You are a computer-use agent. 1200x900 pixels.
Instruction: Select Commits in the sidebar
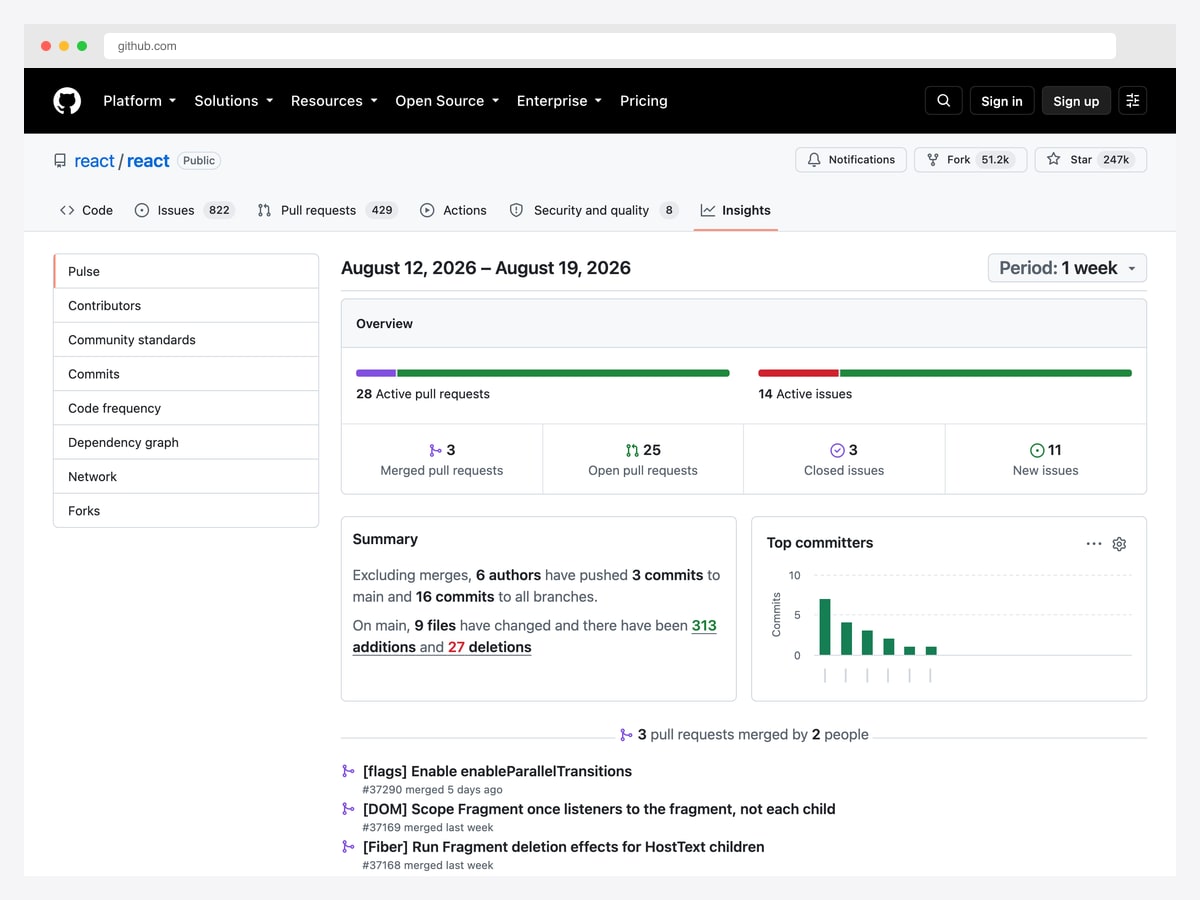click(x=186, y=374)
